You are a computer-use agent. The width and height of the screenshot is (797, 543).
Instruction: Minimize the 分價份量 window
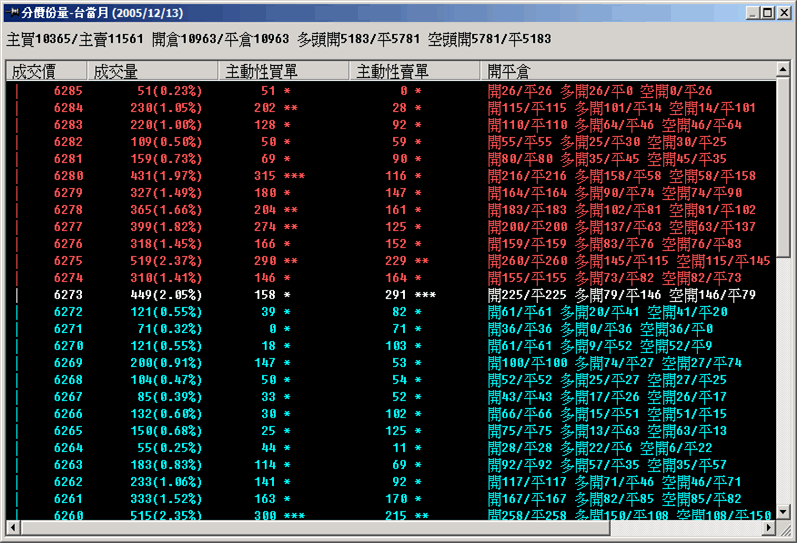753,13
